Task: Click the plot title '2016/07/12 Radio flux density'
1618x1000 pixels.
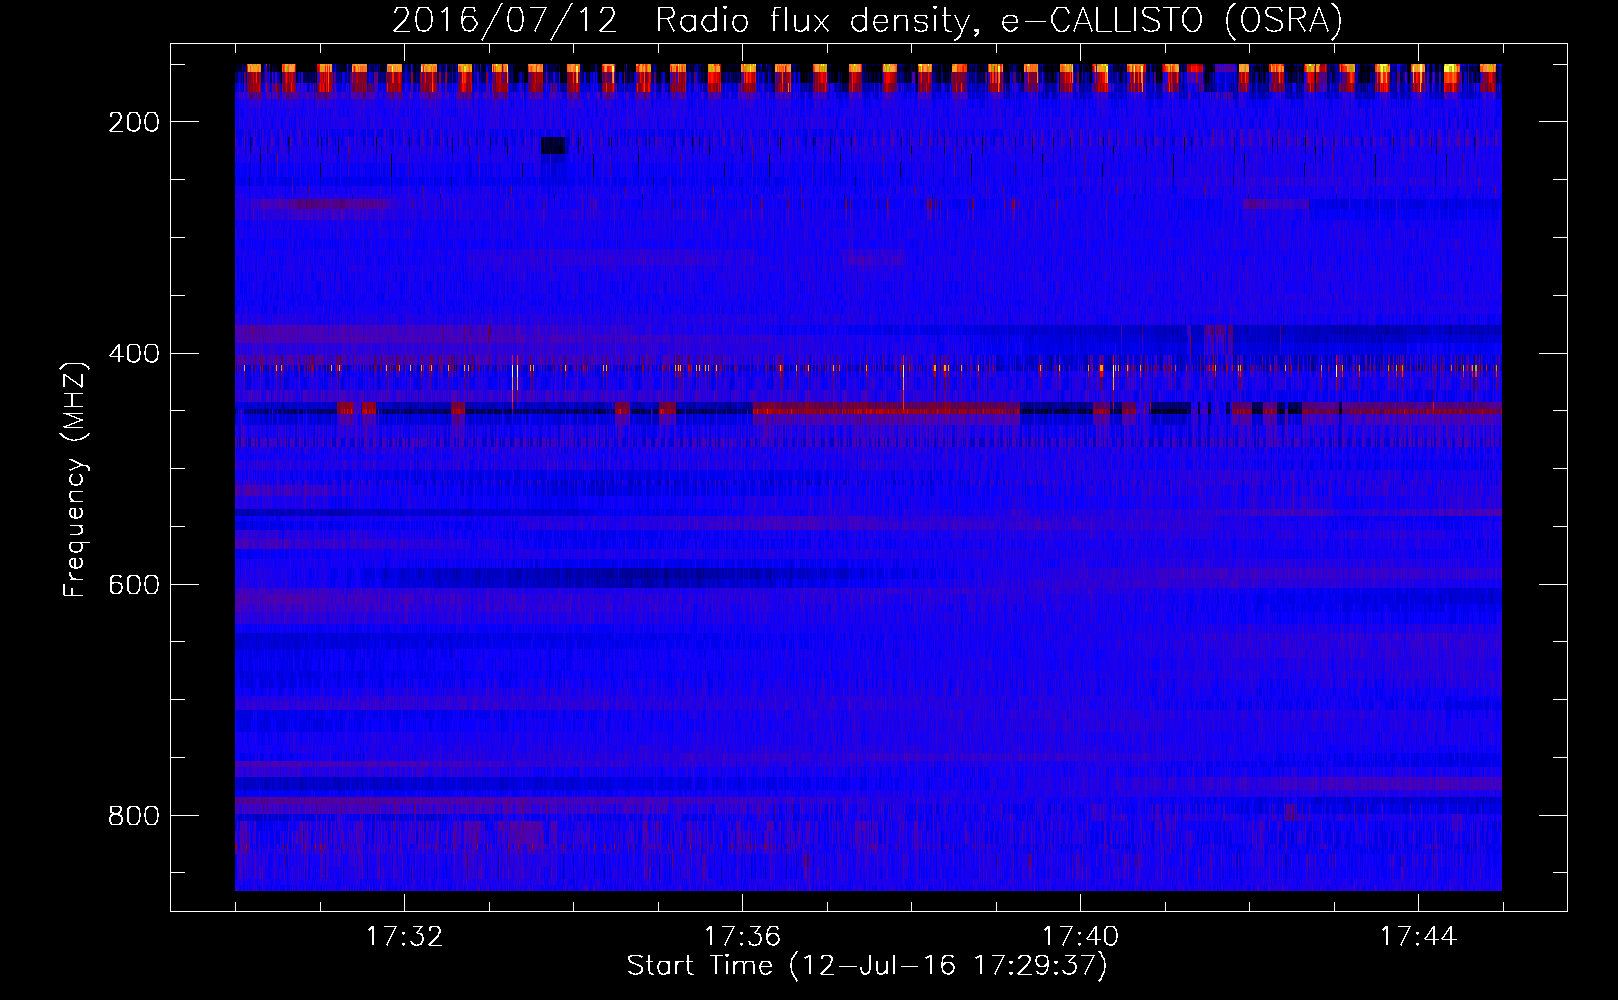Action: [867, 20]
